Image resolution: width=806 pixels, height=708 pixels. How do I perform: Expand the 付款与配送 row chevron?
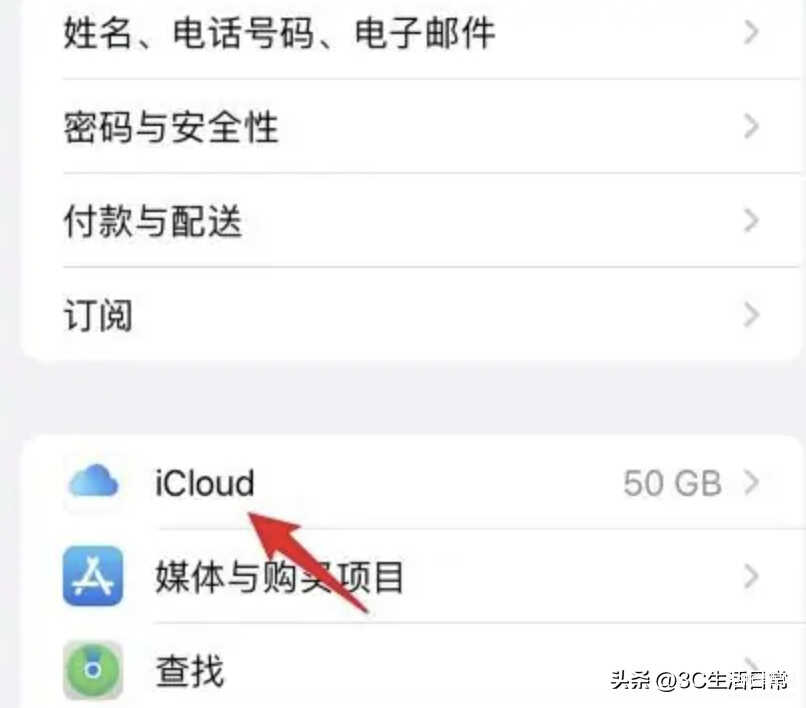tap(751, 221)
